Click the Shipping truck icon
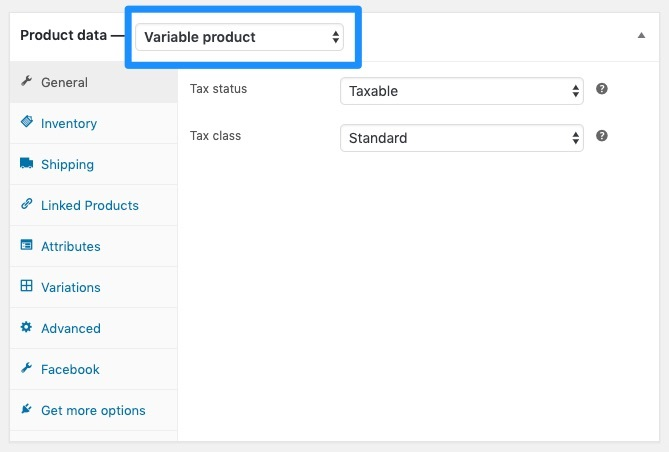Image resolution: width=669 pixels, height=452 pixels. click(x=26, y=163)
